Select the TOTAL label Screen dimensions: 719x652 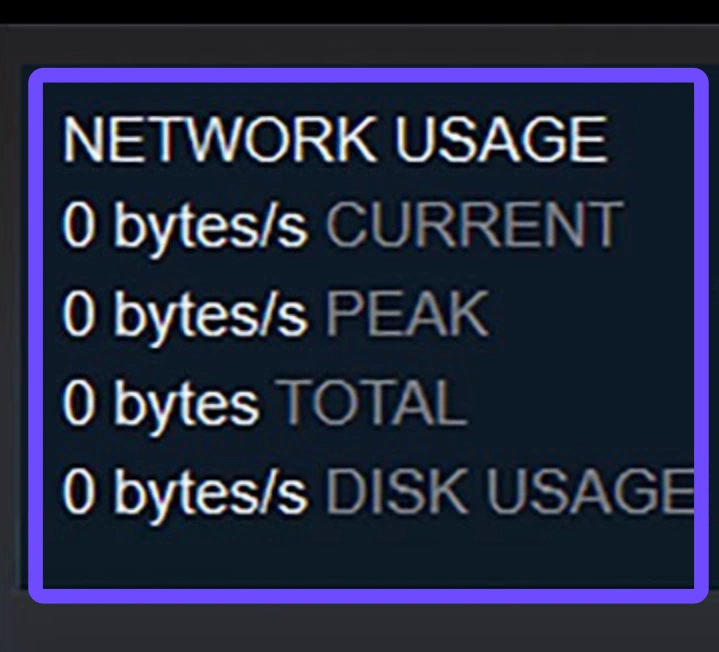[x=373, y=403]
